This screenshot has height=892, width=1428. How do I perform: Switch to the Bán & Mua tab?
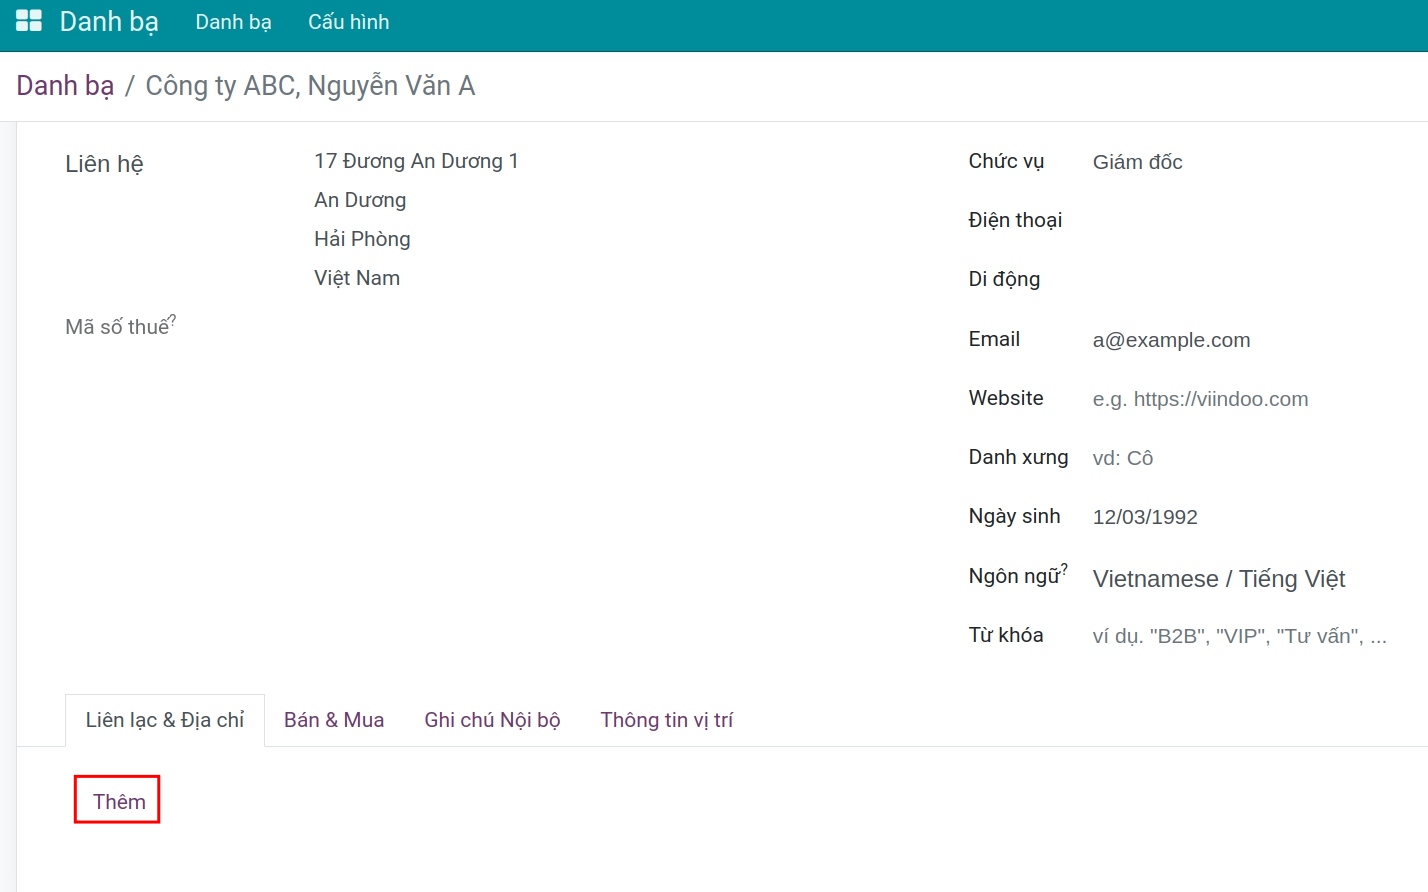pos(334,720)
